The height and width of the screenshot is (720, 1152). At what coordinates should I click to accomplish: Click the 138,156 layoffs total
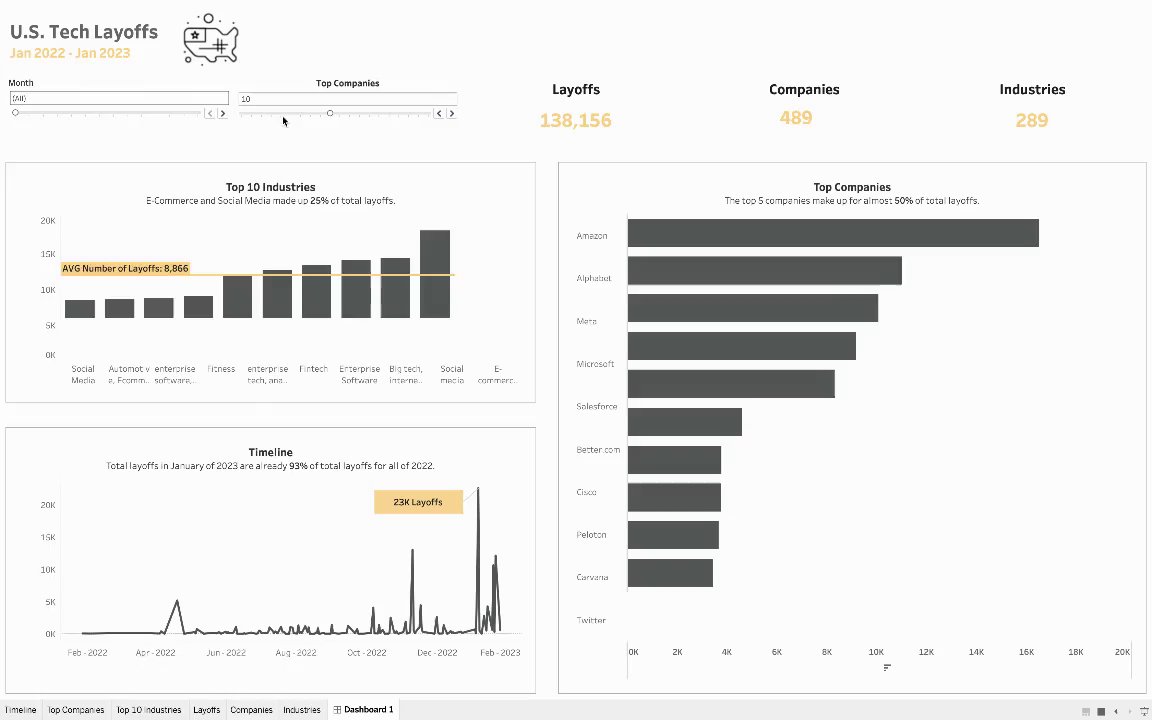[x=575, y=120]
